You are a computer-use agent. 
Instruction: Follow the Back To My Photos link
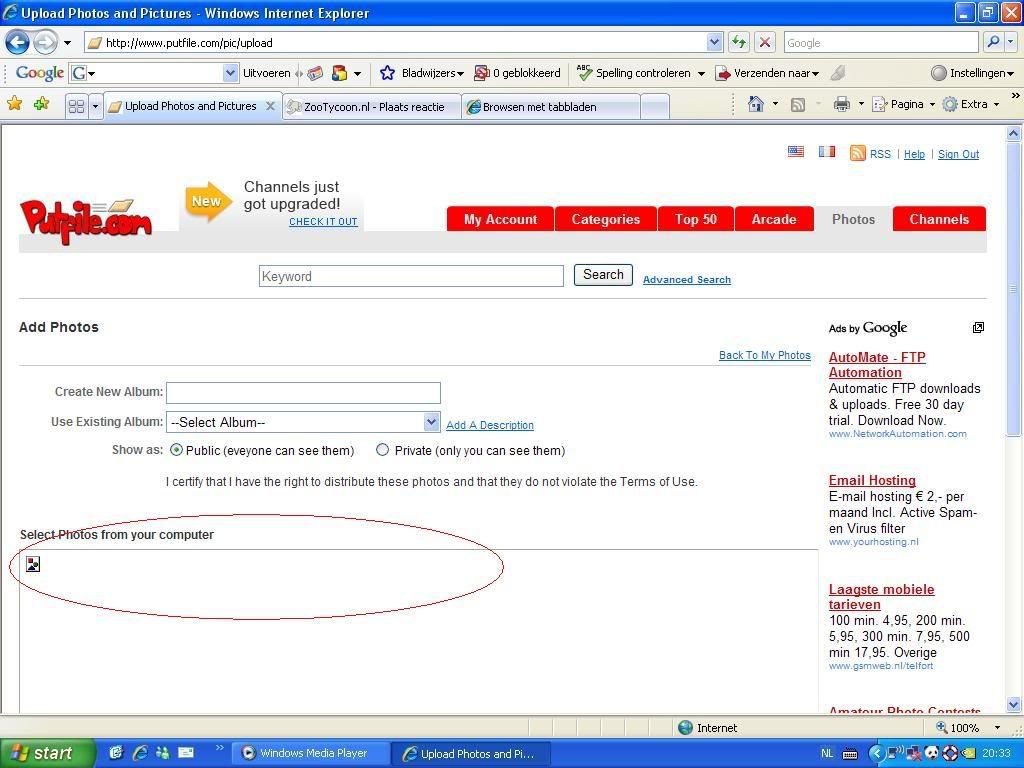coord(764,355)
